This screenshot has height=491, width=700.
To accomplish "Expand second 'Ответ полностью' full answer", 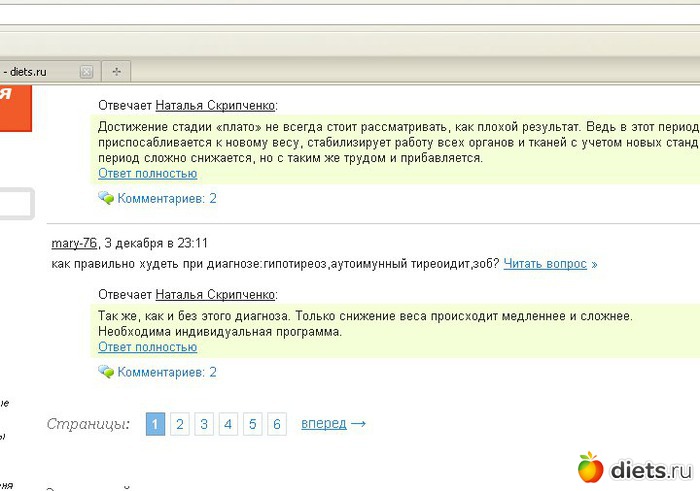I will pyautogui.click(x=147, y=347).
